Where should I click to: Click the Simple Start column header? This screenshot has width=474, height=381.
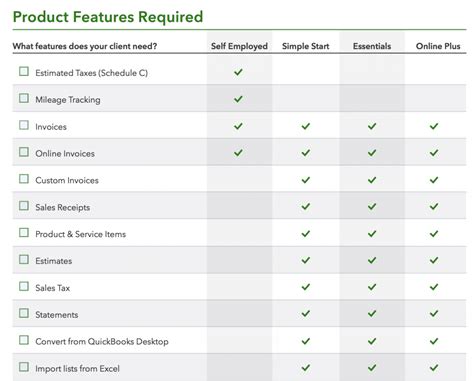click(x=305, y=46)
